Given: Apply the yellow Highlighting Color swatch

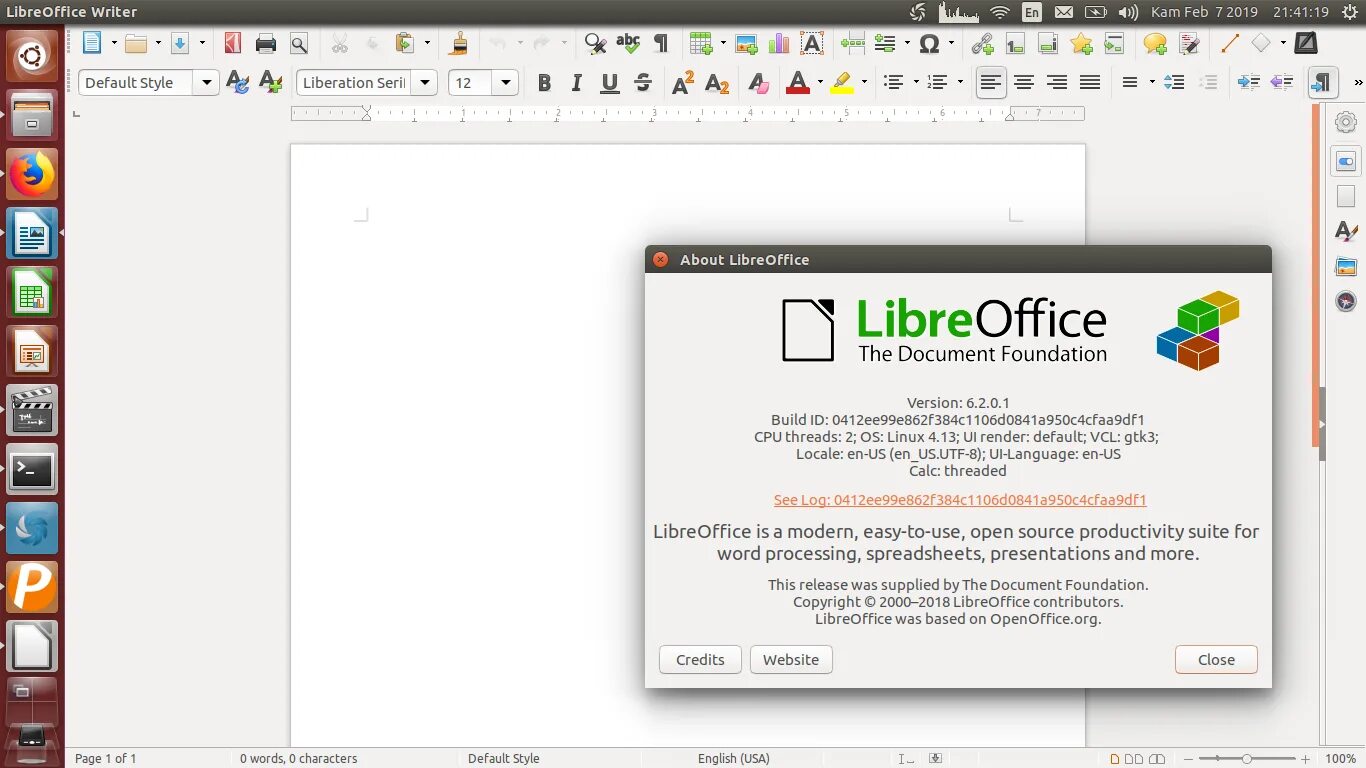Looking at the screenshot, I should tap(842, 83).
